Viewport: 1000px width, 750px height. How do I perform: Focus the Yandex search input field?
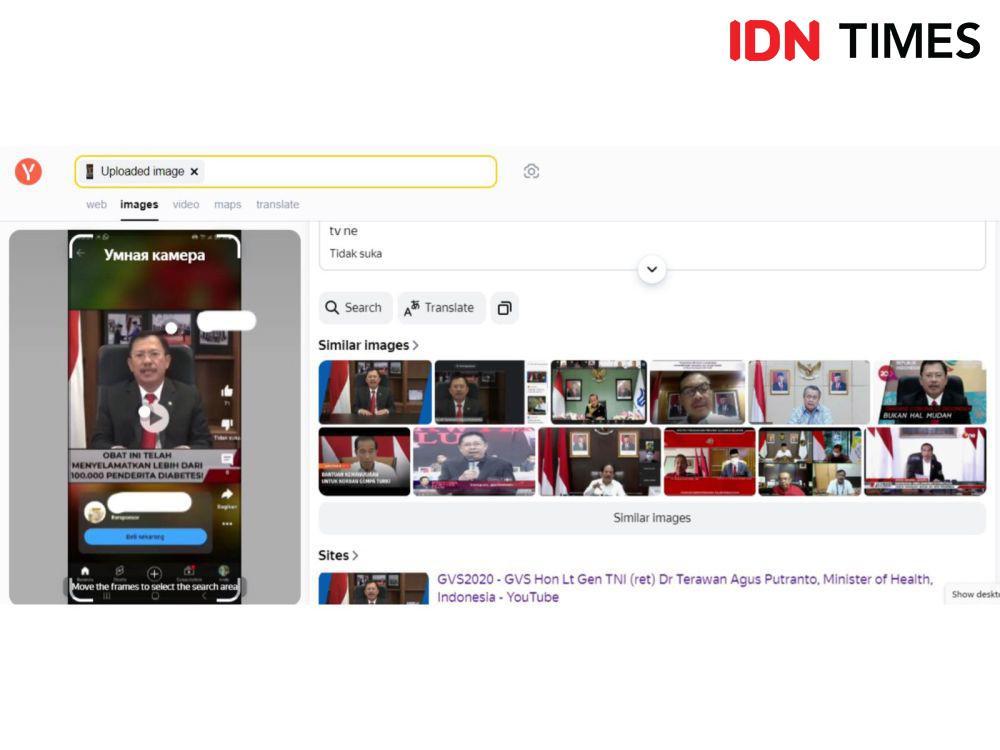(286, 172)
